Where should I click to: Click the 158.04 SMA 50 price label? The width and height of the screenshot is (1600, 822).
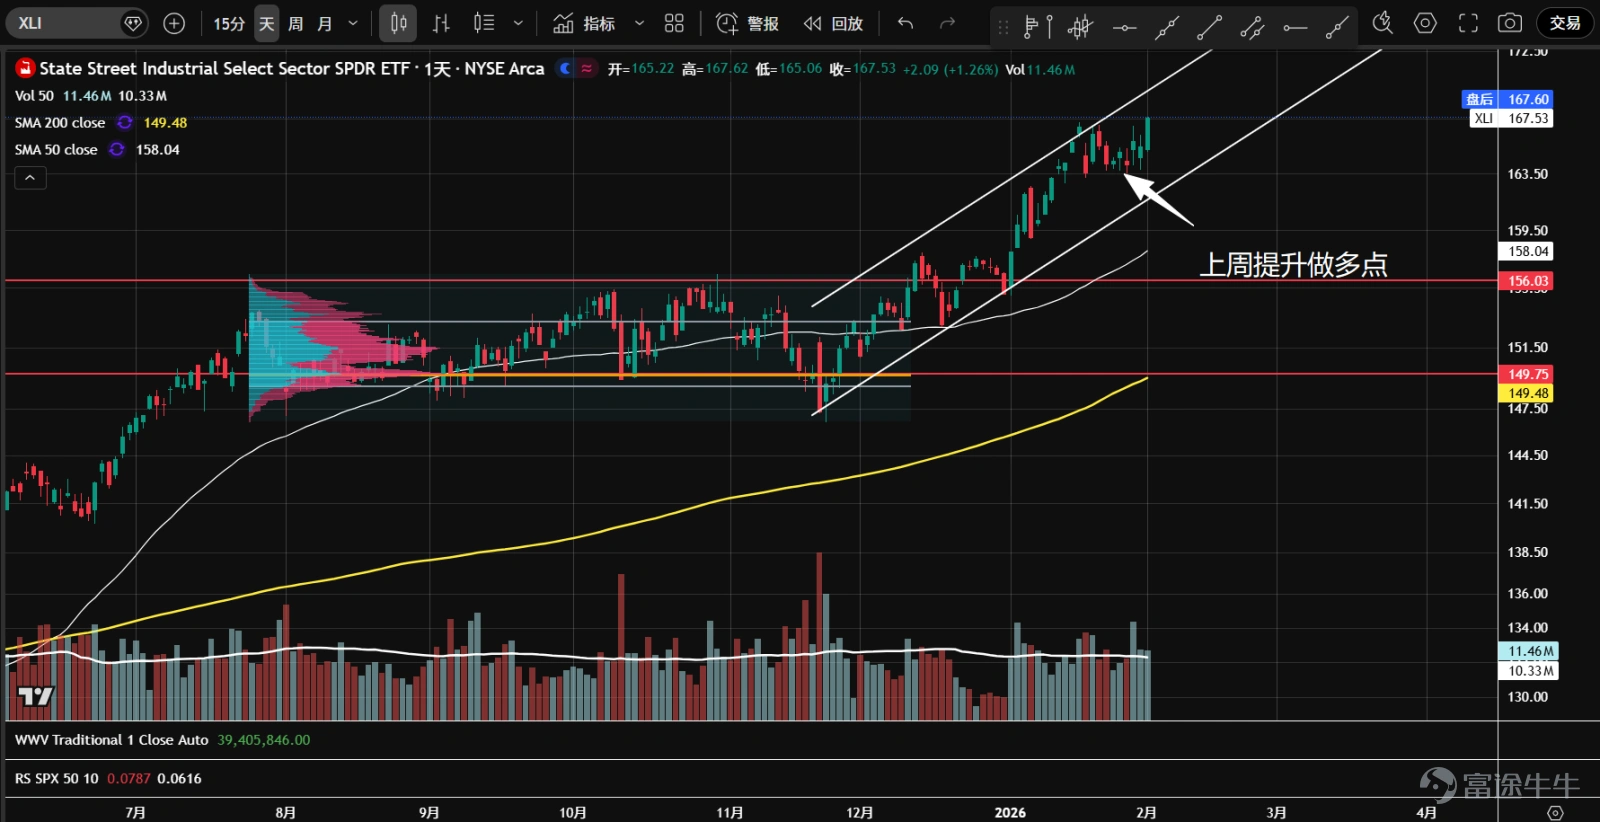[1526, 251]
